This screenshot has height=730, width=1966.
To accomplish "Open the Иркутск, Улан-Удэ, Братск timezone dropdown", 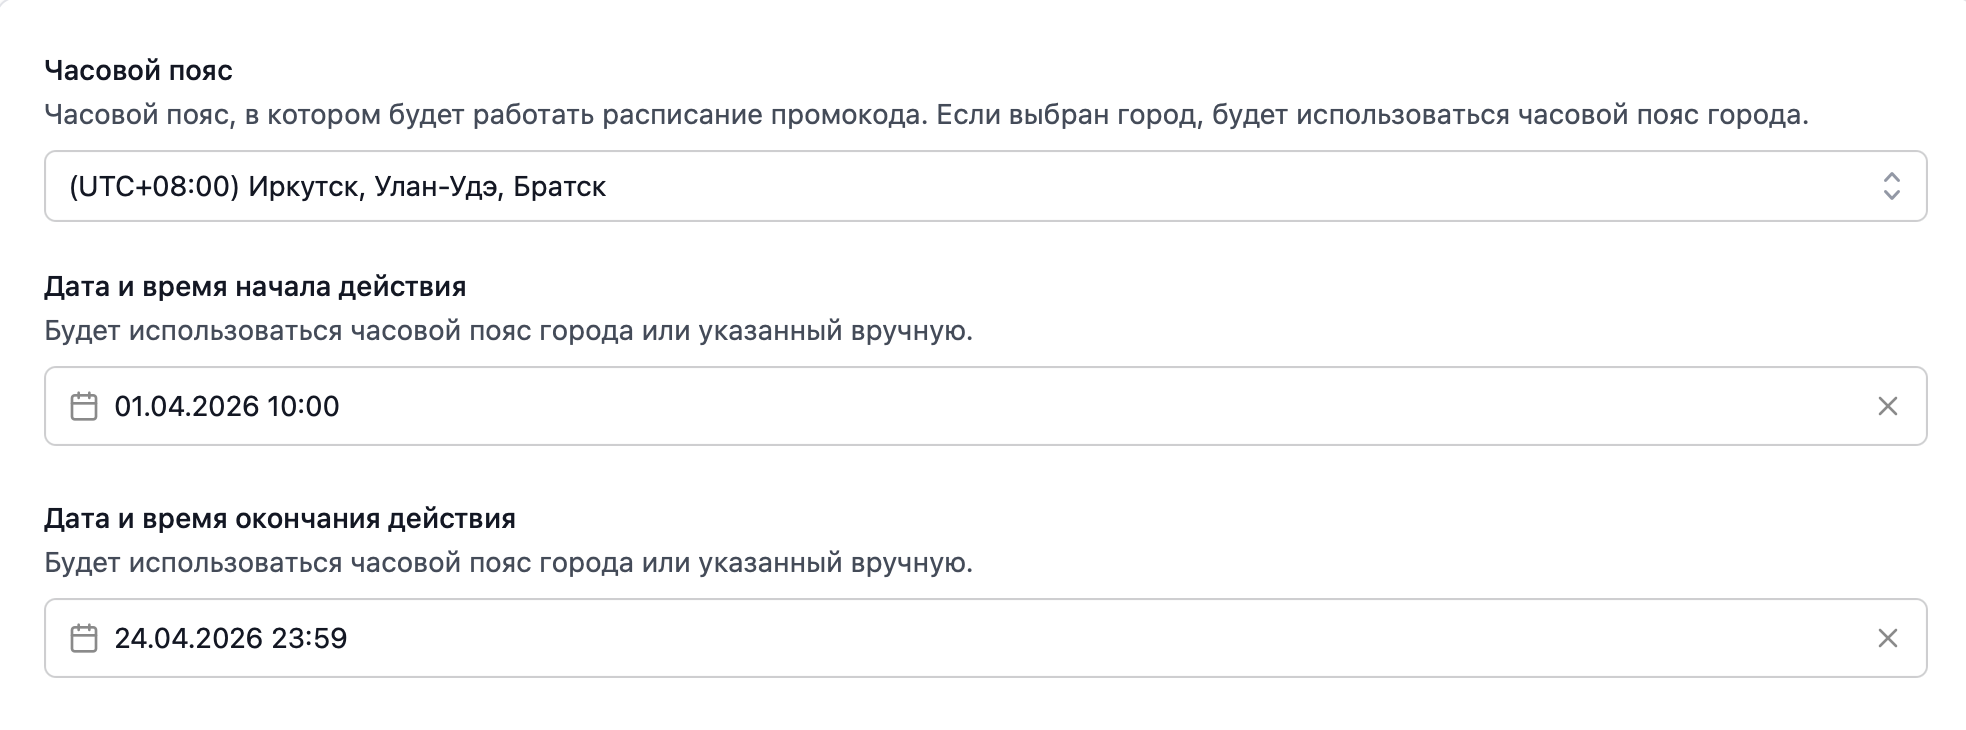I will tap(427, 187).
